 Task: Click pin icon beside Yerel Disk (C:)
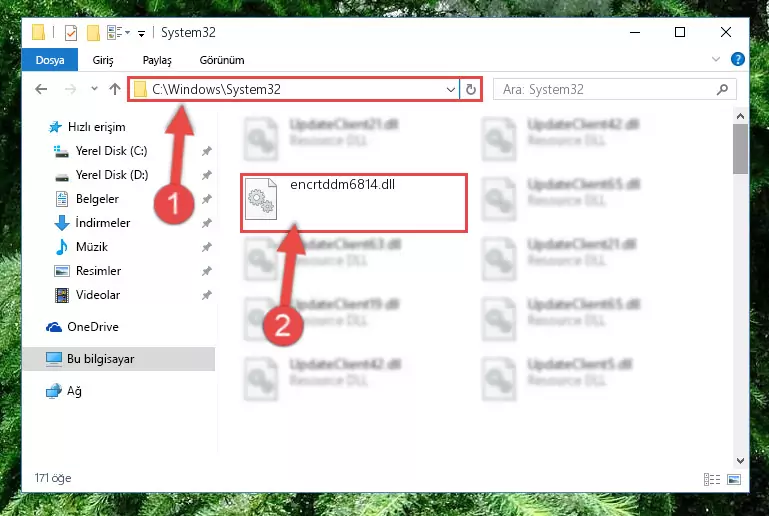coord(206,151)
